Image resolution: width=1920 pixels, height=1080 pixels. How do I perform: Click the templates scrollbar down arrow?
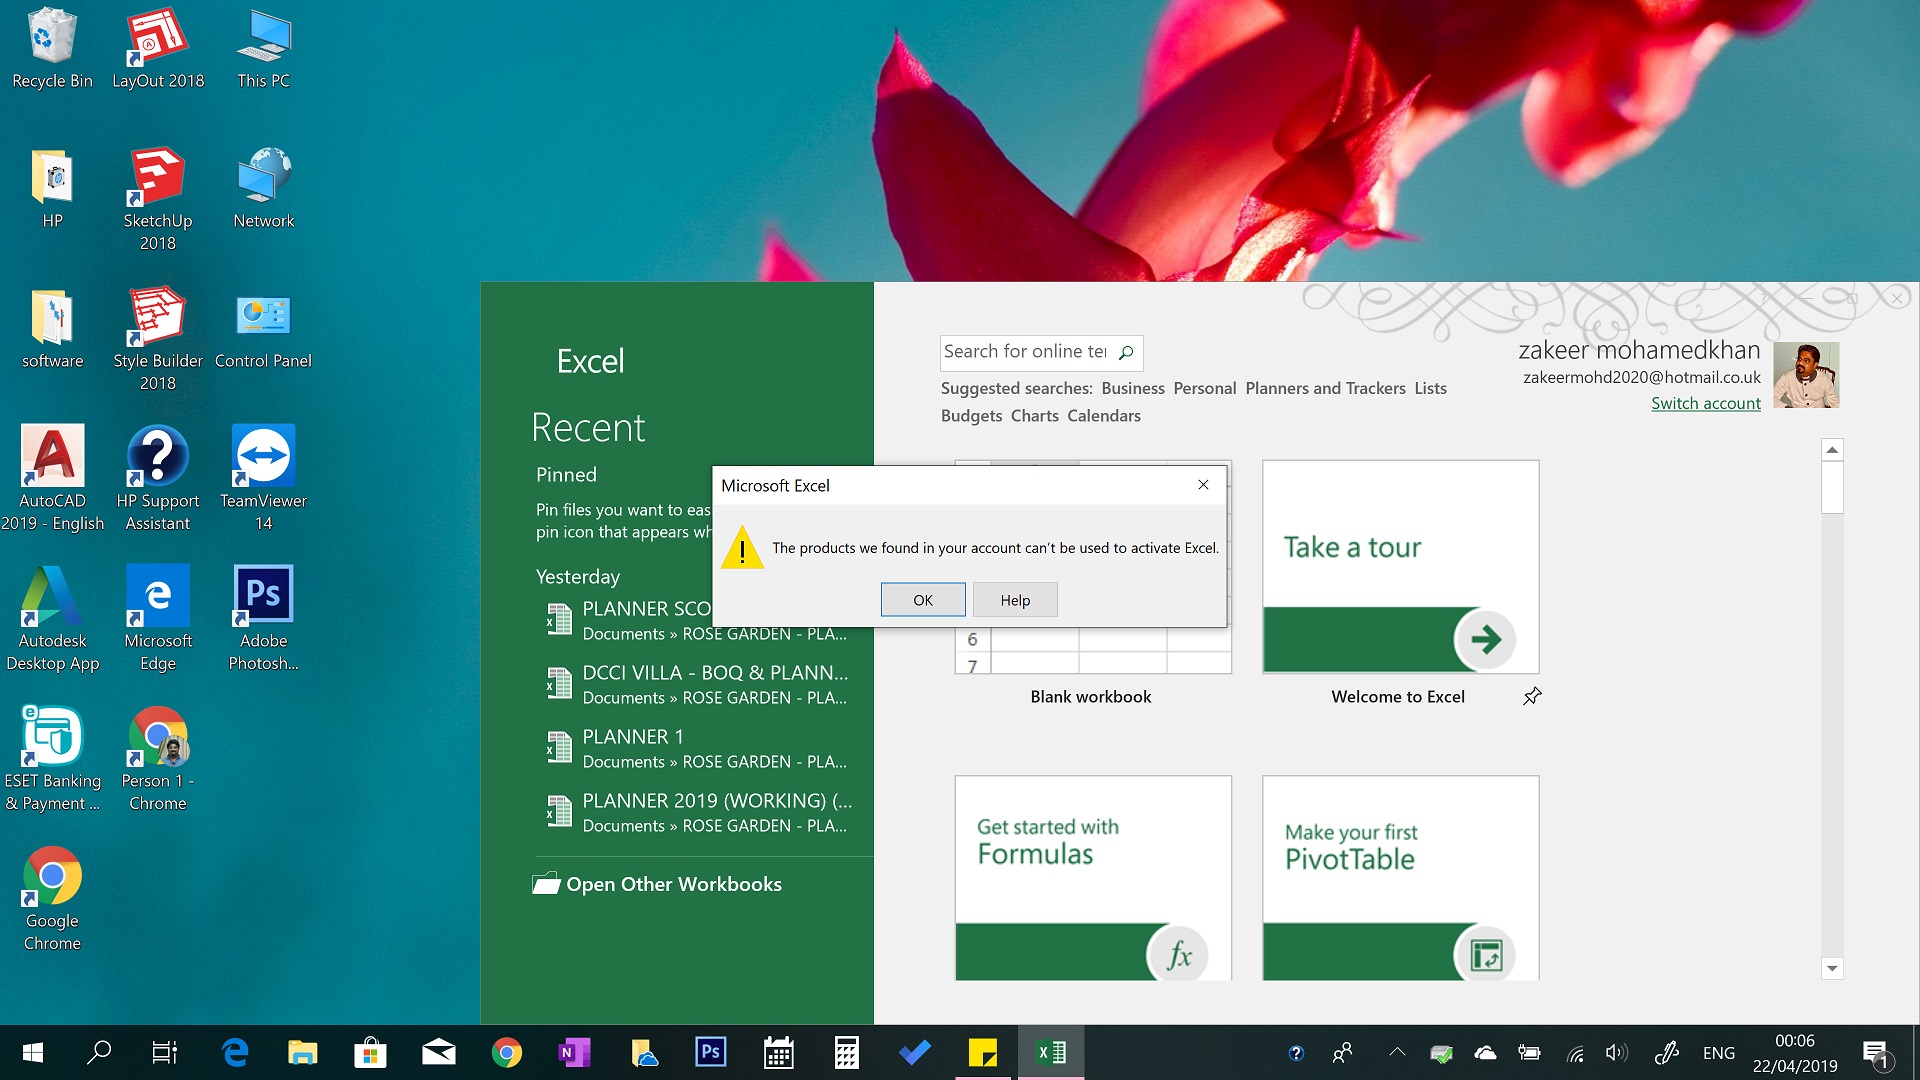click(1832, 968)
